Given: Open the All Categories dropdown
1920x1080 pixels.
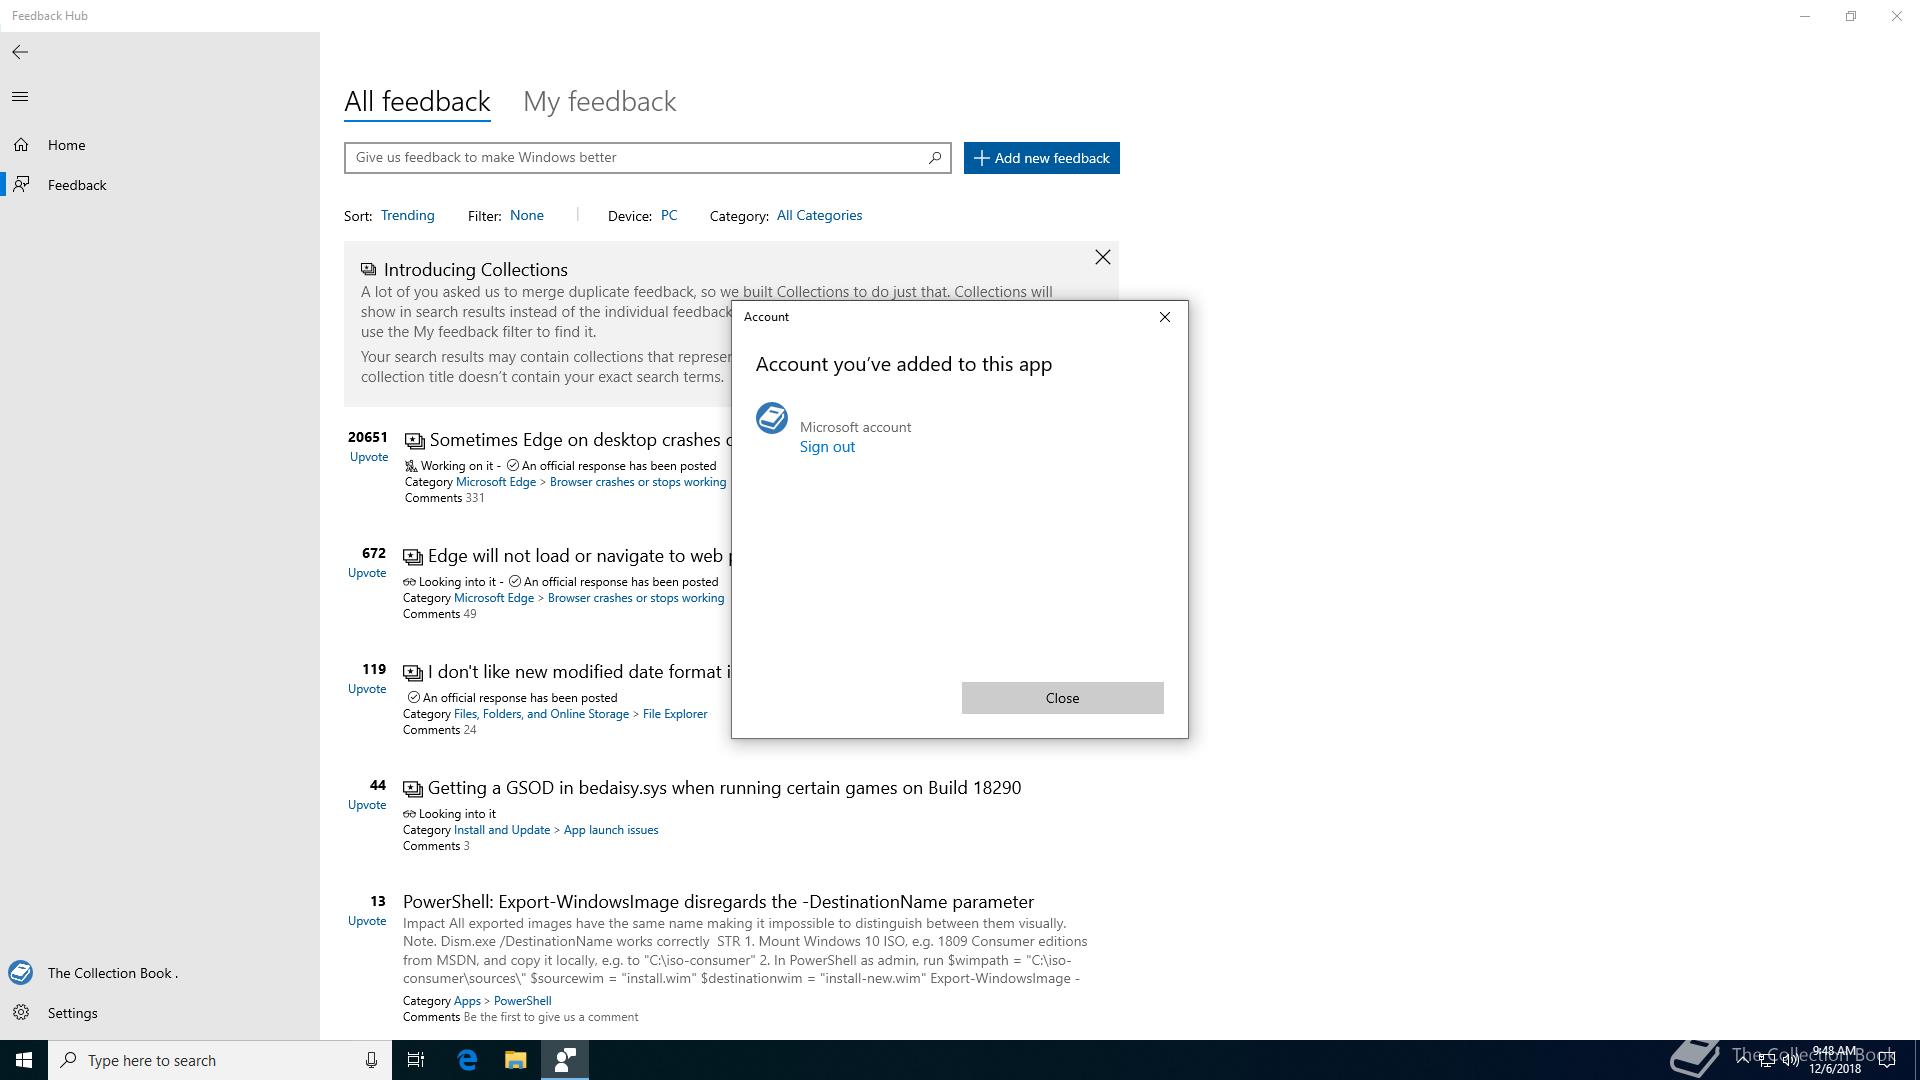Looking at the screenshot, I should tap(819, 216).
